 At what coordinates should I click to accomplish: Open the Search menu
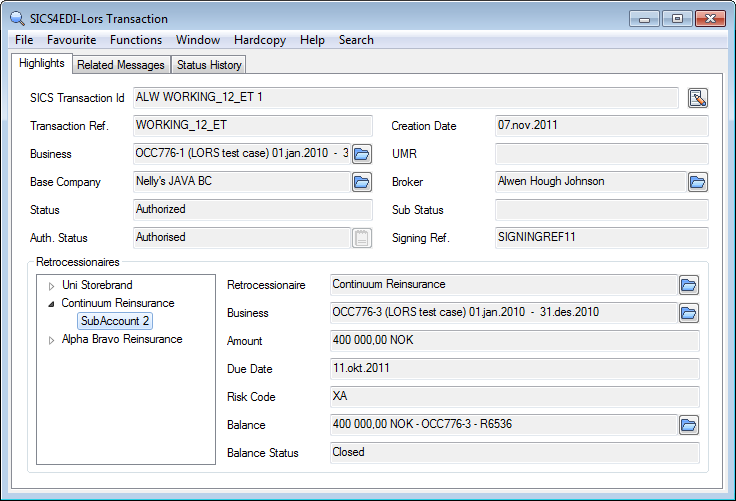tap(356, 40)
